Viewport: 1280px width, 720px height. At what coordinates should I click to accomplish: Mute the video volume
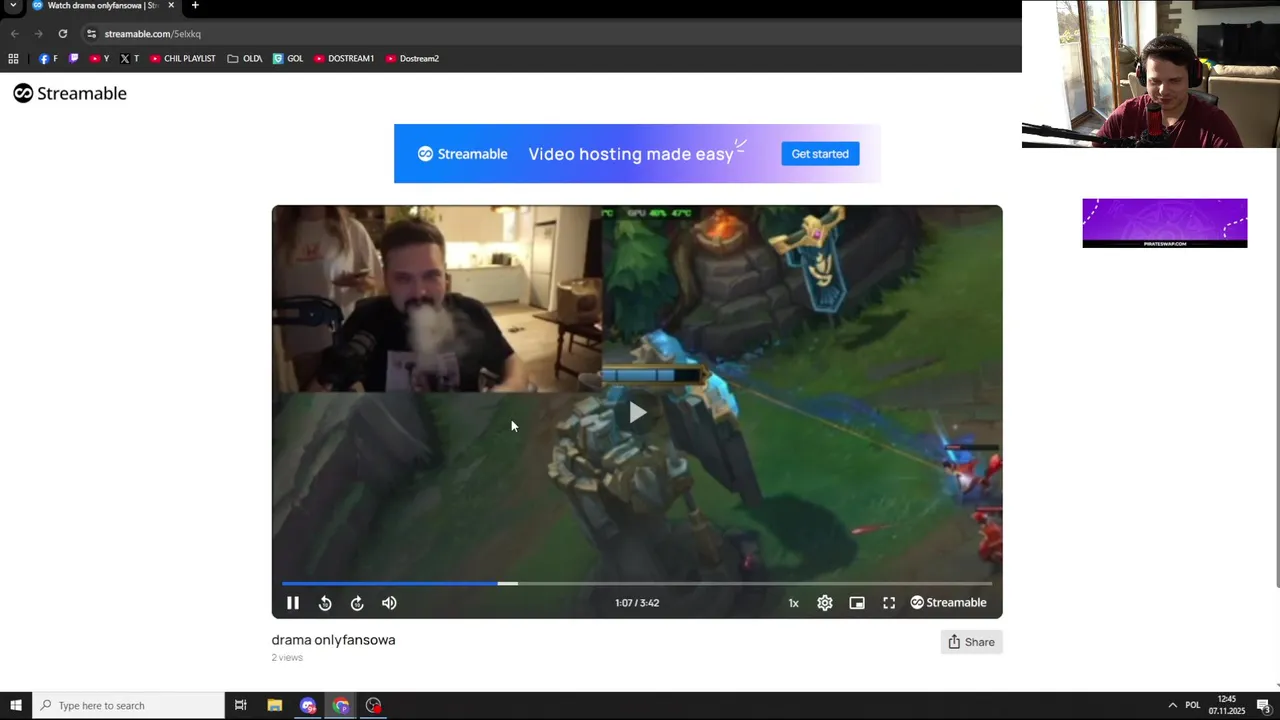coord(389,603)
